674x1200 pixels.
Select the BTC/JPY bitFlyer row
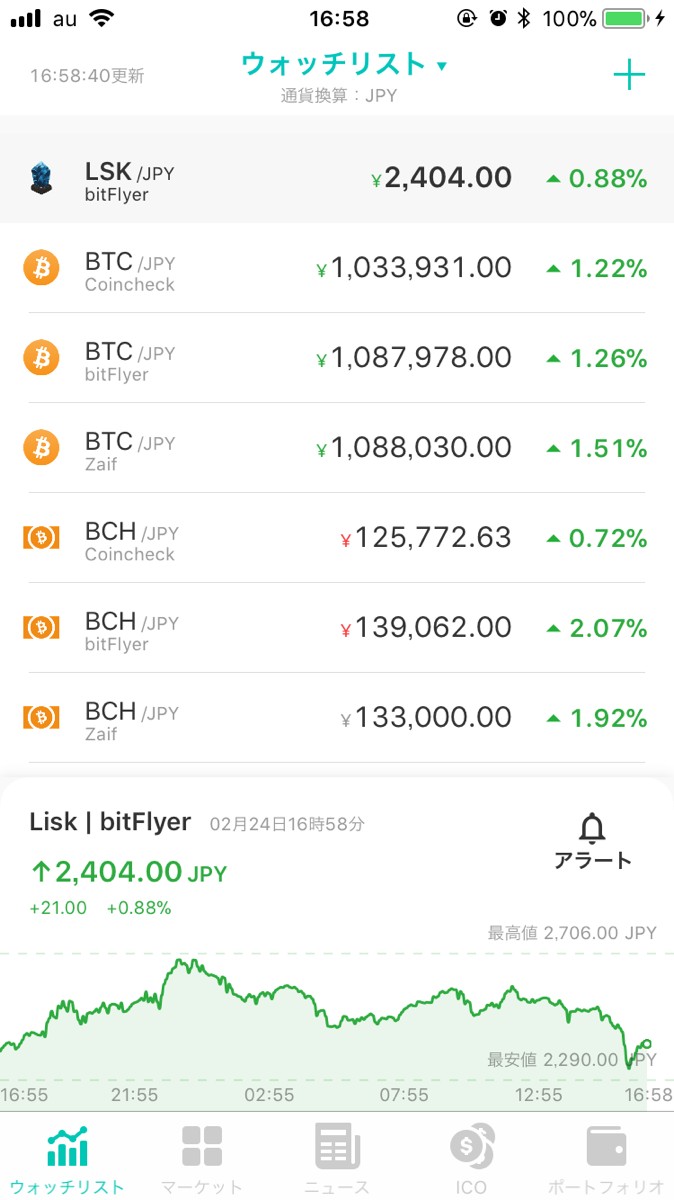pos(337,358)
